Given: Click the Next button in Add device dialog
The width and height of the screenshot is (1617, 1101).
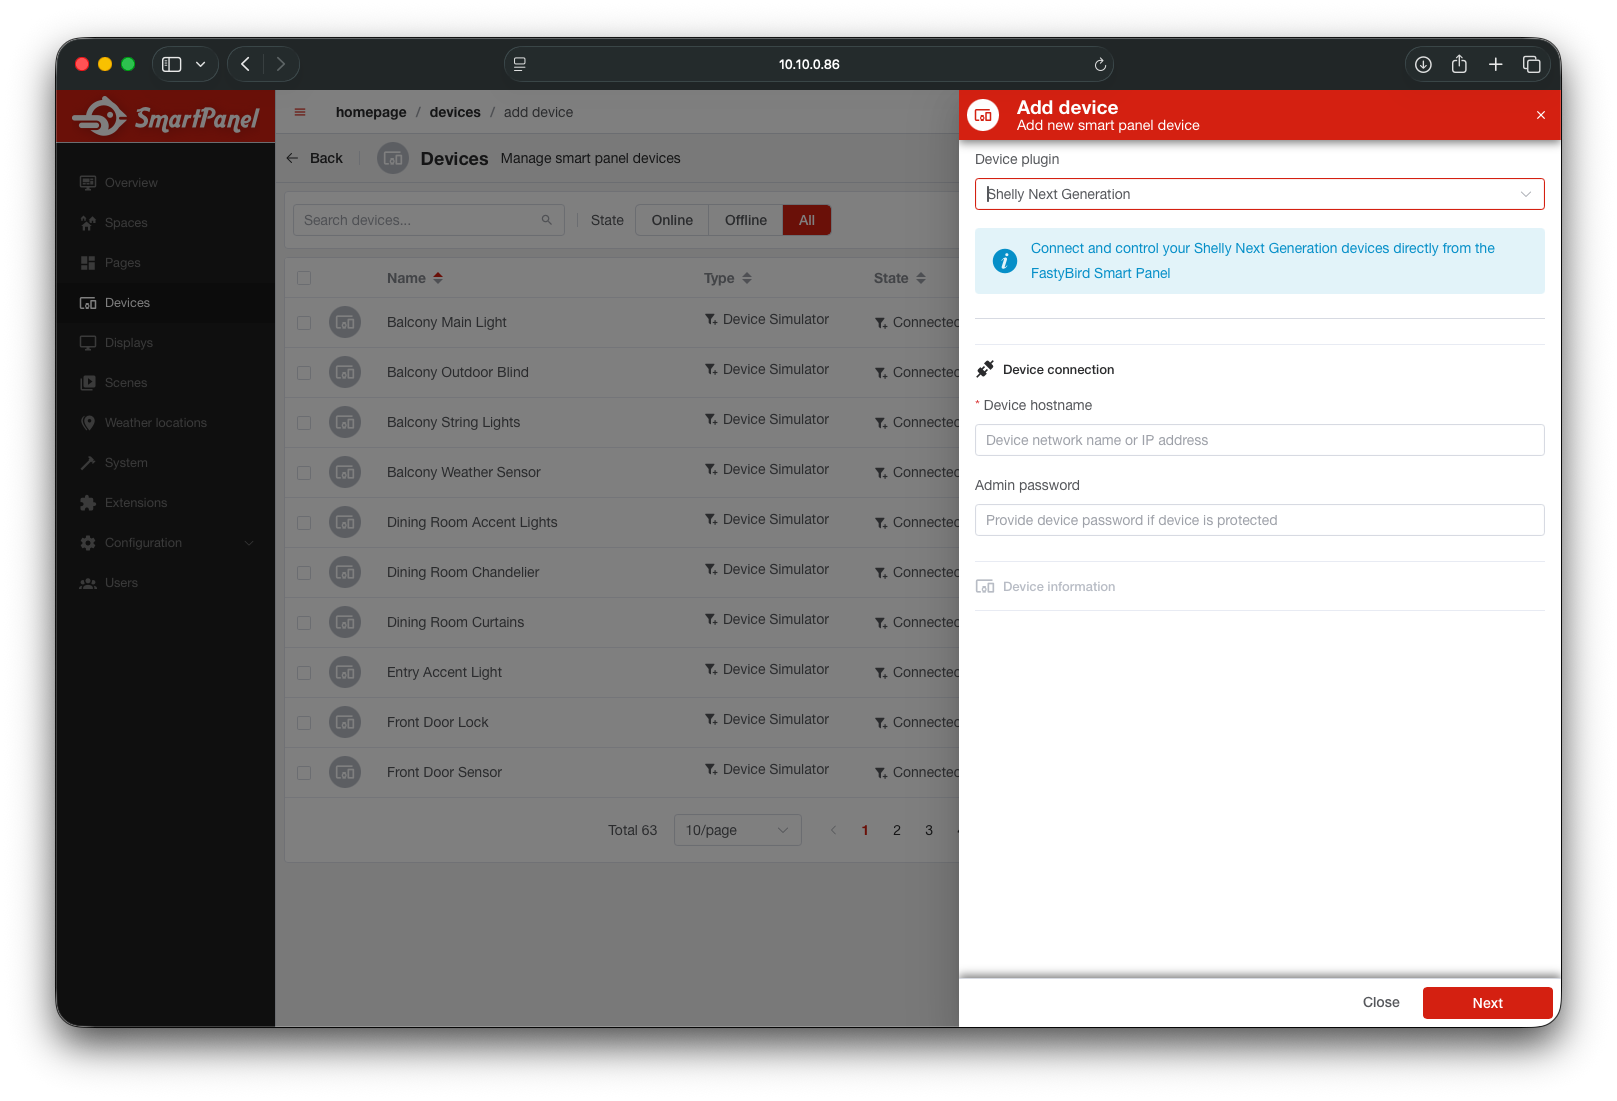Looking at the screenshot, I should pyautogui.click(x=1487, y=1002).
